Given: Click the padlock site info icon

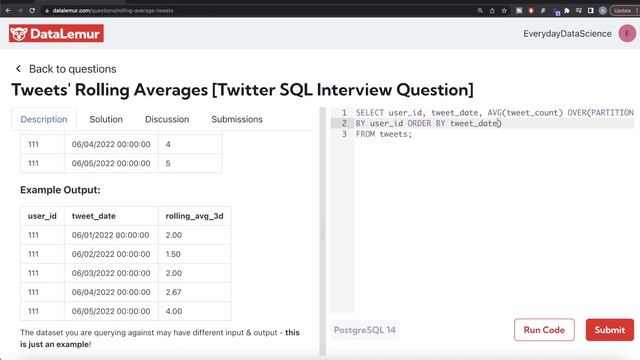Looking at the screenshot, I should (47, 11).
